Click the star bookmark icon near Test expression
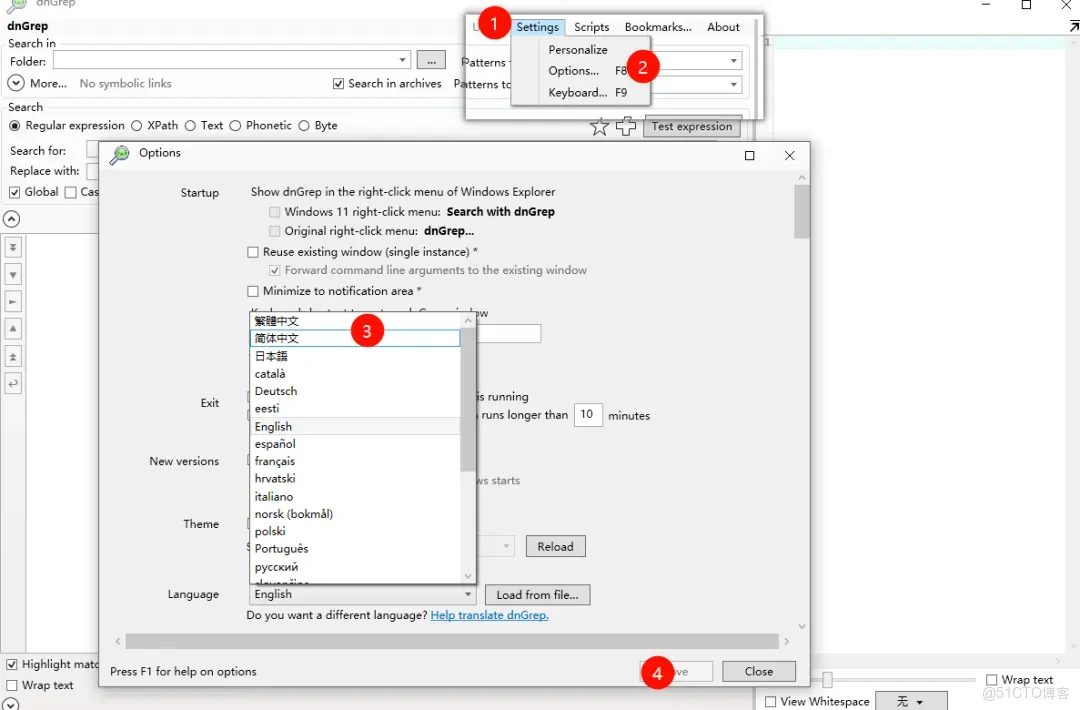This screenshot has width=1080, height=710. (x=599, y=126)
